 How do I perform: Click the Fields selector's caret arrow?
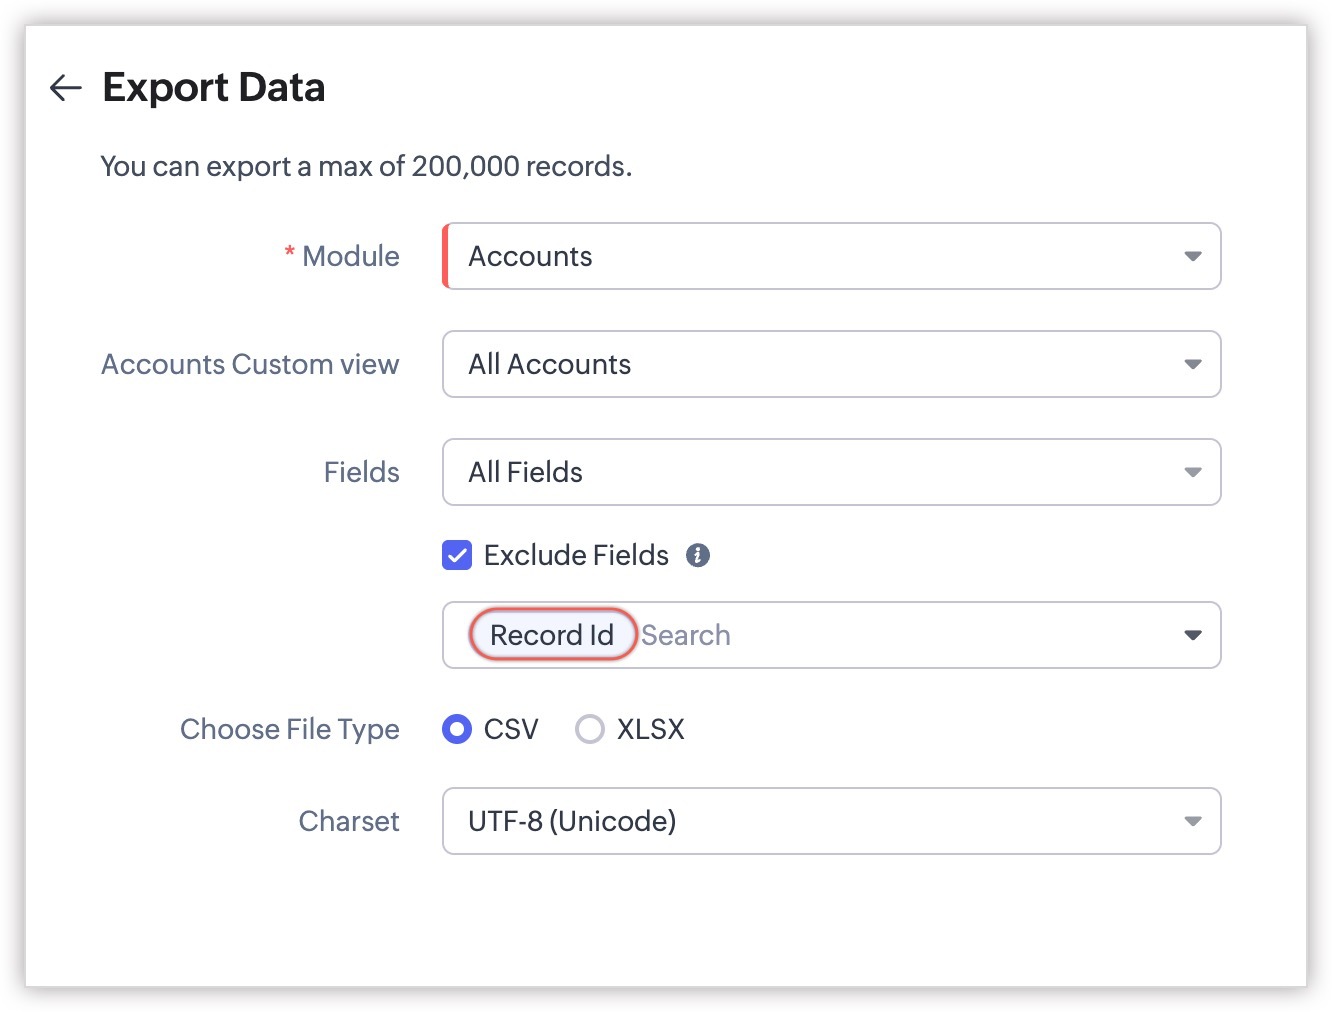coord(1192,473)
